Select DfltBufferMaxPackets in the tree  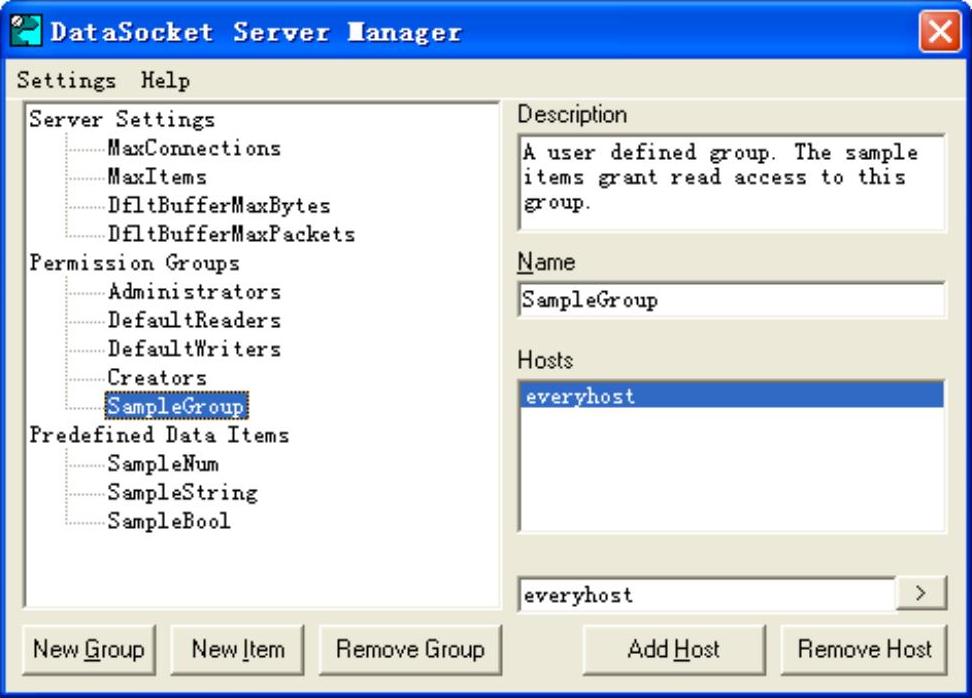coord(231,234)
